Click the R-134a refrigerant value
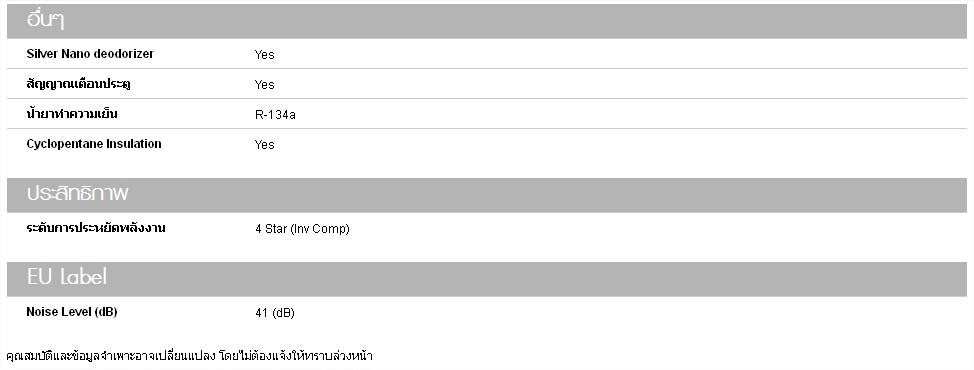974x370 pixels. 275,115
